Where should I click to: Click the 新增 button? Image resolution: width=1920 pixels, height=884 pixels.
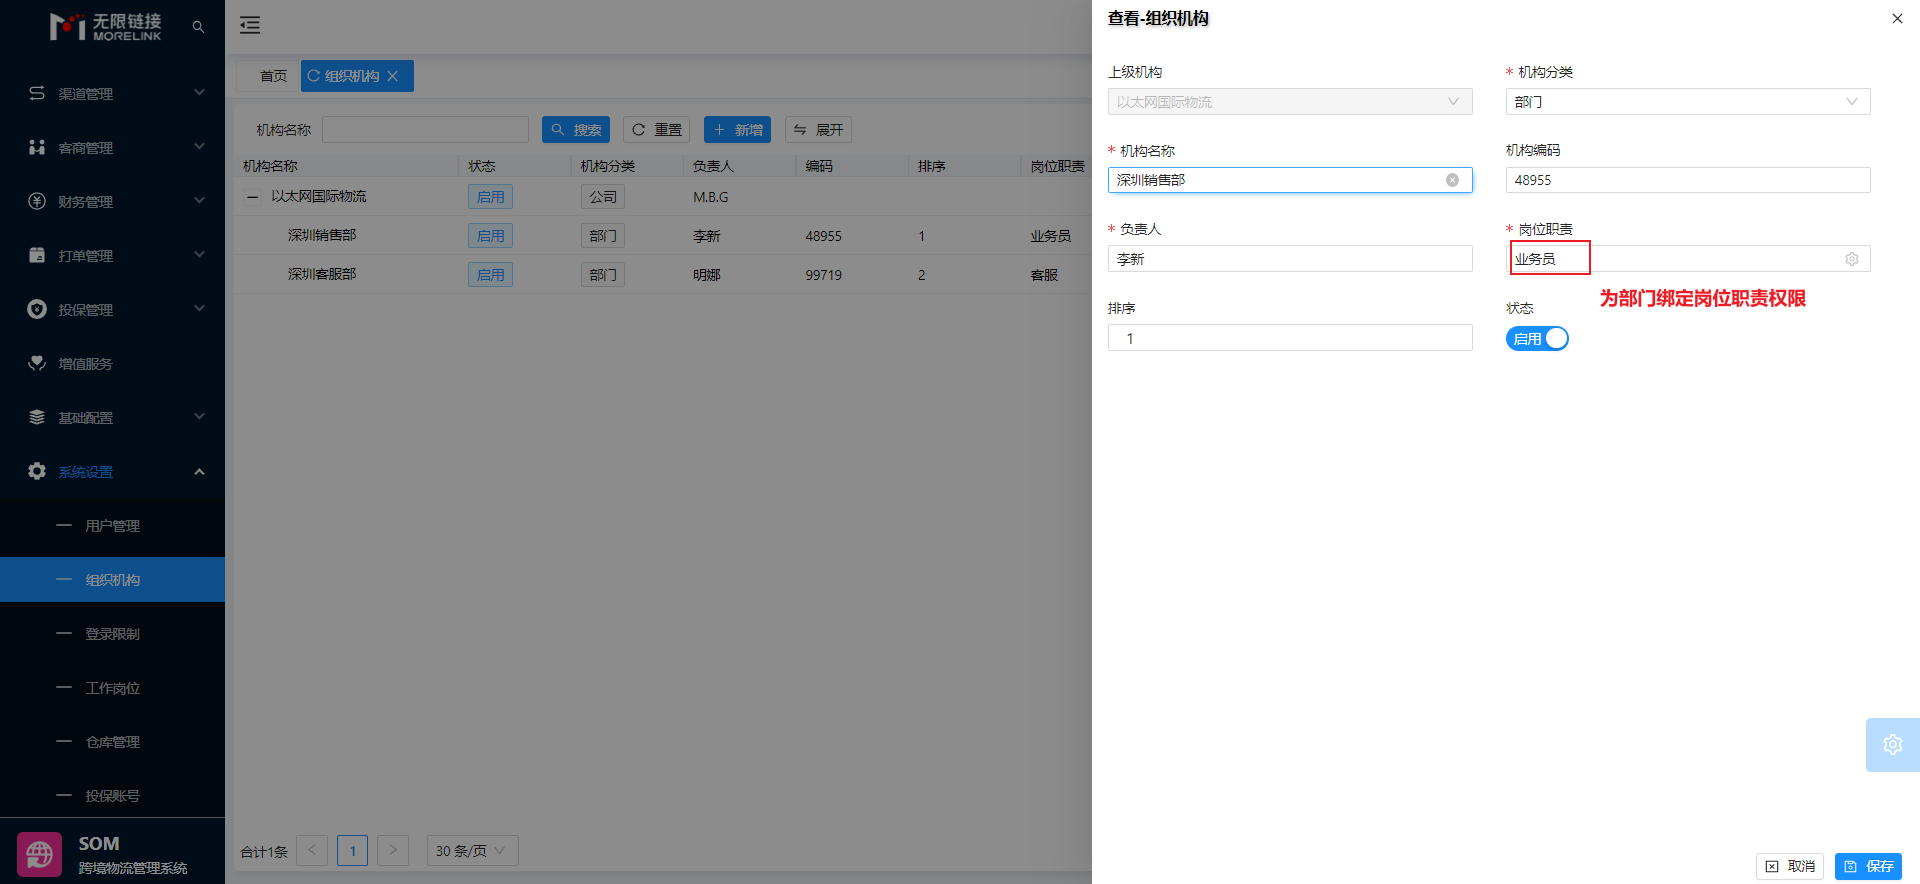pos(737,130)
